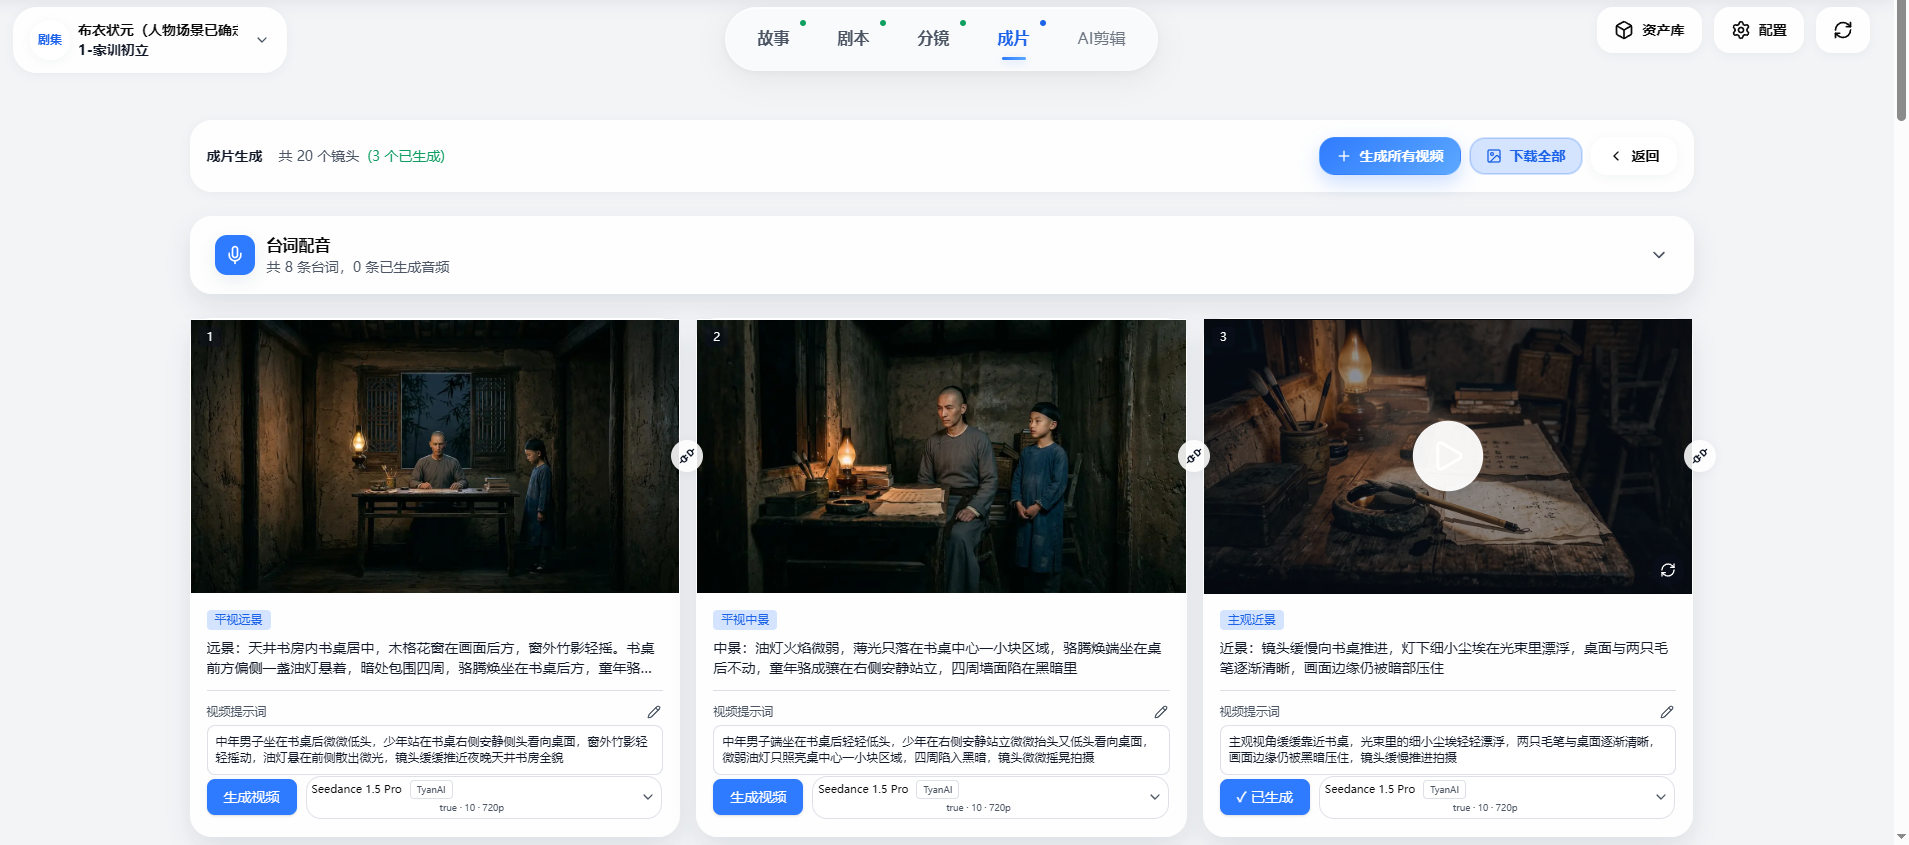Click the video prompt text field of shot 2
Viewport: 1909px width, 845px height.
(x=940, y=750)
